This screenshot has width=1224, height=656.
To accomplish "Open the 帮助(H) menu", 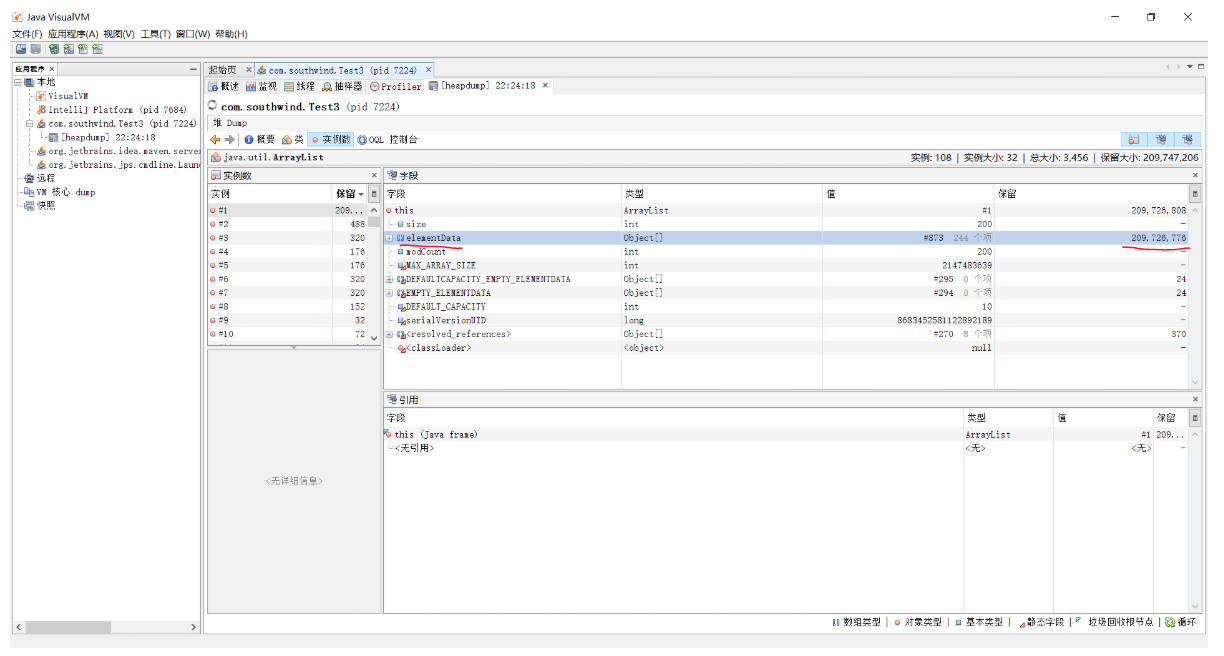I will 231,34.
